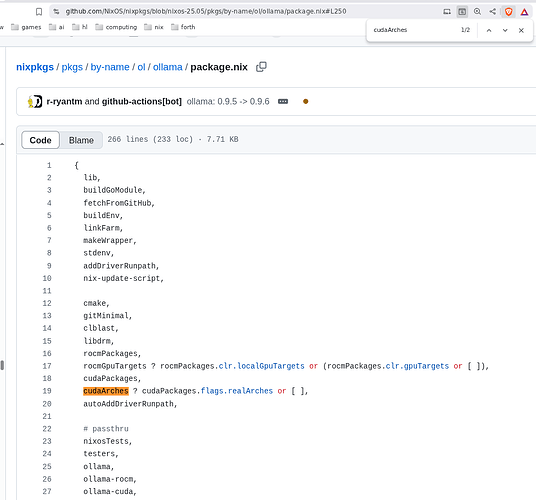Switch to the Blame tab
536x500 pixels.
pos(81,140)
